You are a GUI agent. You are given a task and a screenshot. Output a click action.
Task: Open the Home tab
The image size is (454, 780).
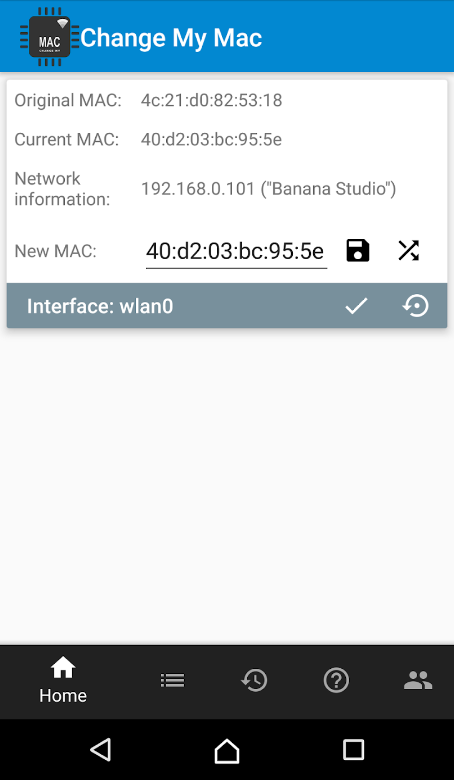click(x=63, y=680)
